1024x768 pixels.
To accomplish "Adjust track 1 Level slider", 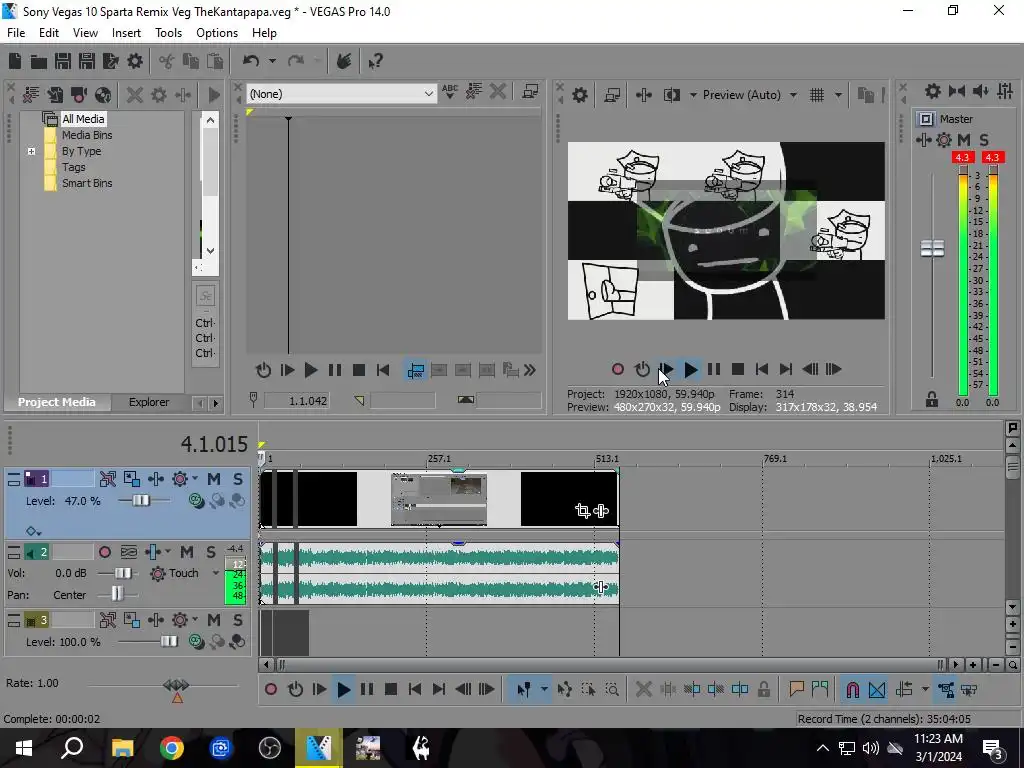I will [141, 501].
